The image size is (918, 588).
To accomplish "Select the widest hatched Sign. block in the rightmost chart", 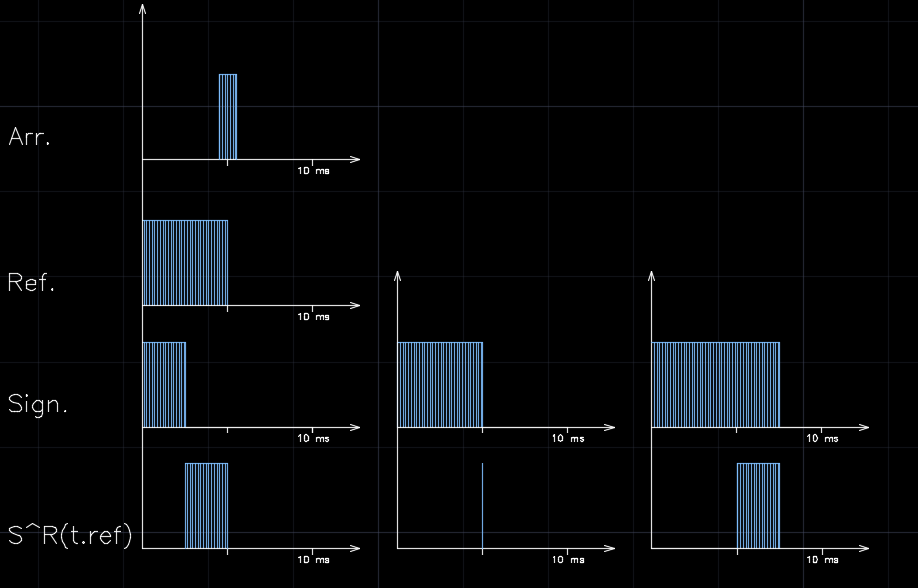I will point(715,385).
